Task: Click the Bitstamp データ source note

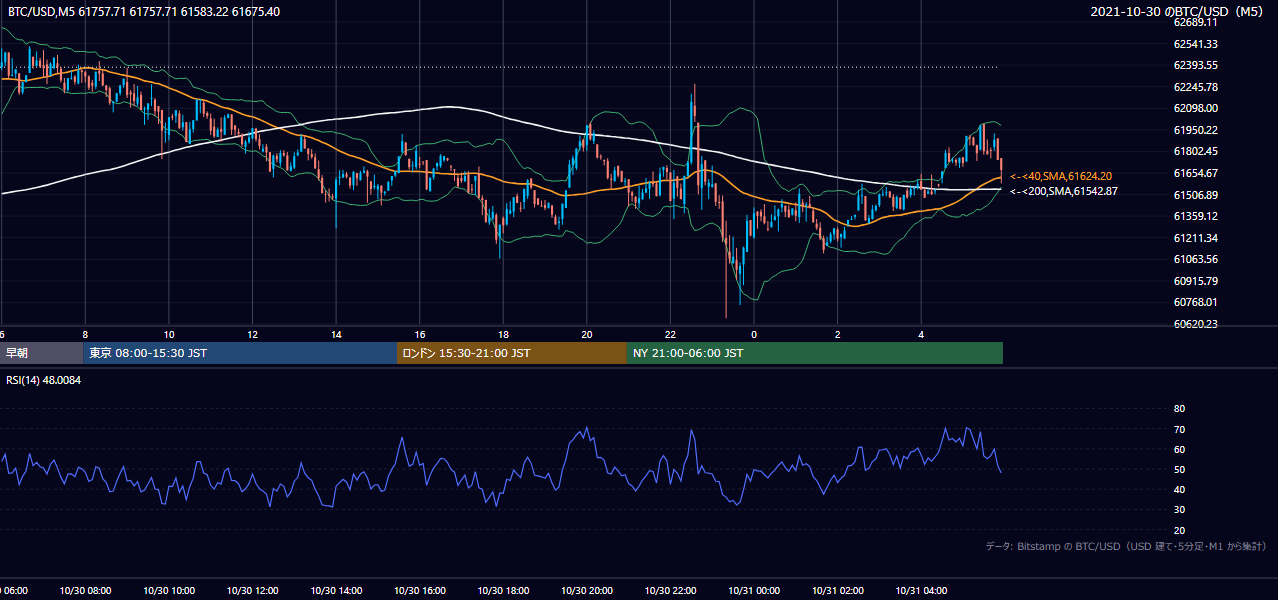Action: coord(1126,546)
